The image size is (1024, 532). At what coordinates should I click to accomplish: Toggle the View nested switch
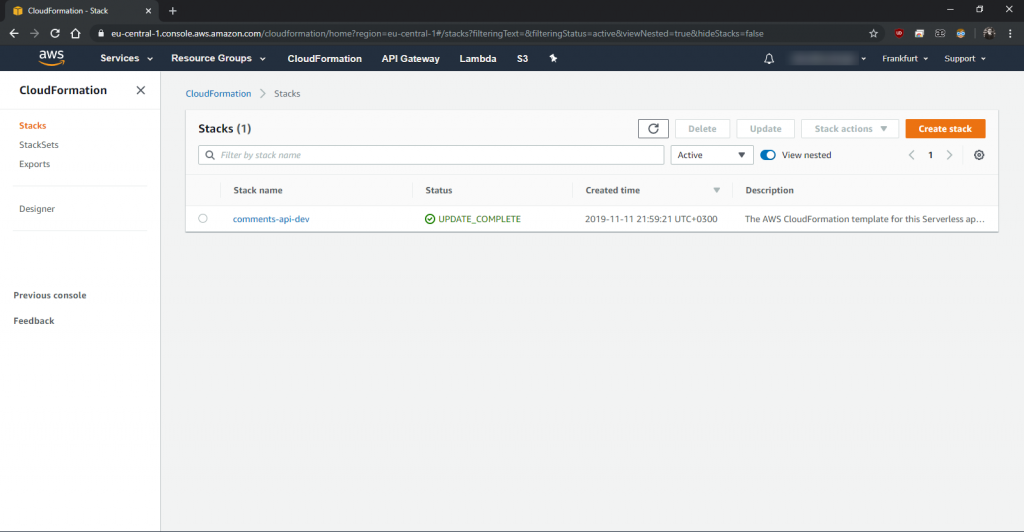click(768, 155)
